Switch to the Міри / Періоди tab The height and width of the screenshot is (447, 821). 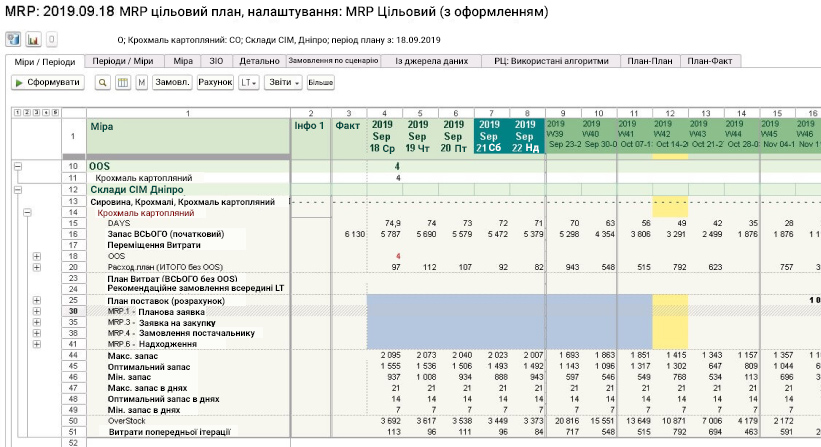[x=45, y=62]
